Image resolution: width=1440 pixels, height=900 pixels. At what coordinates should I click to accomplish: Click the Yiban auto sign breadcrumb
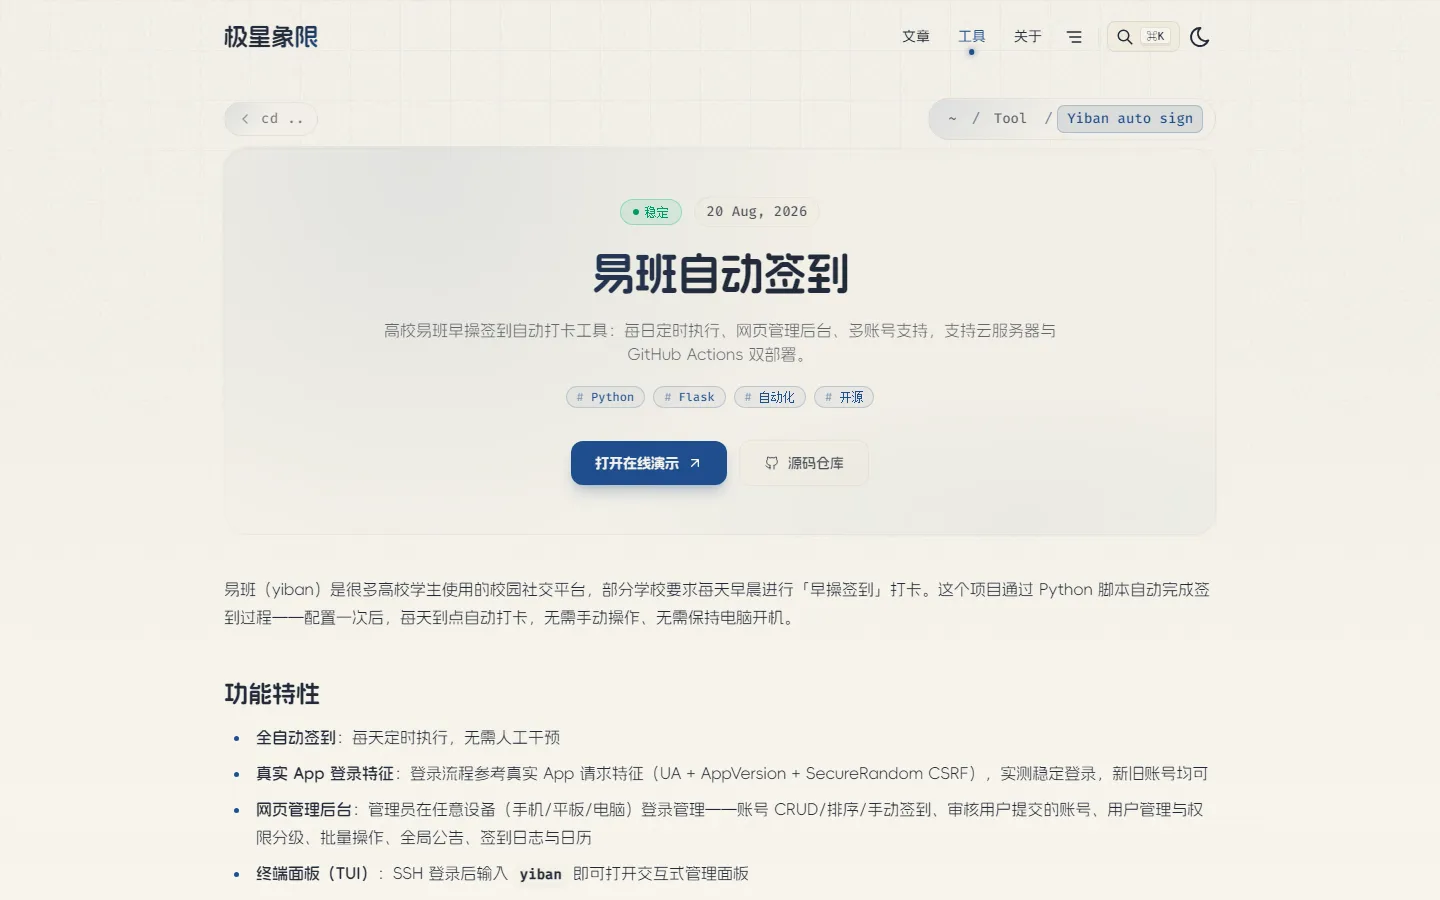(x=1129, y=118)
